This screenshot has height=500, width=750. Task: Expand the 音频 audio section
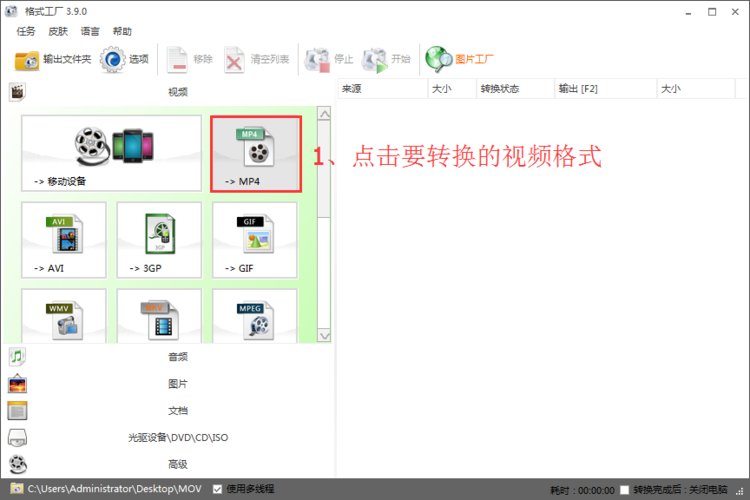pyautogui.click(x=178, y=357)
